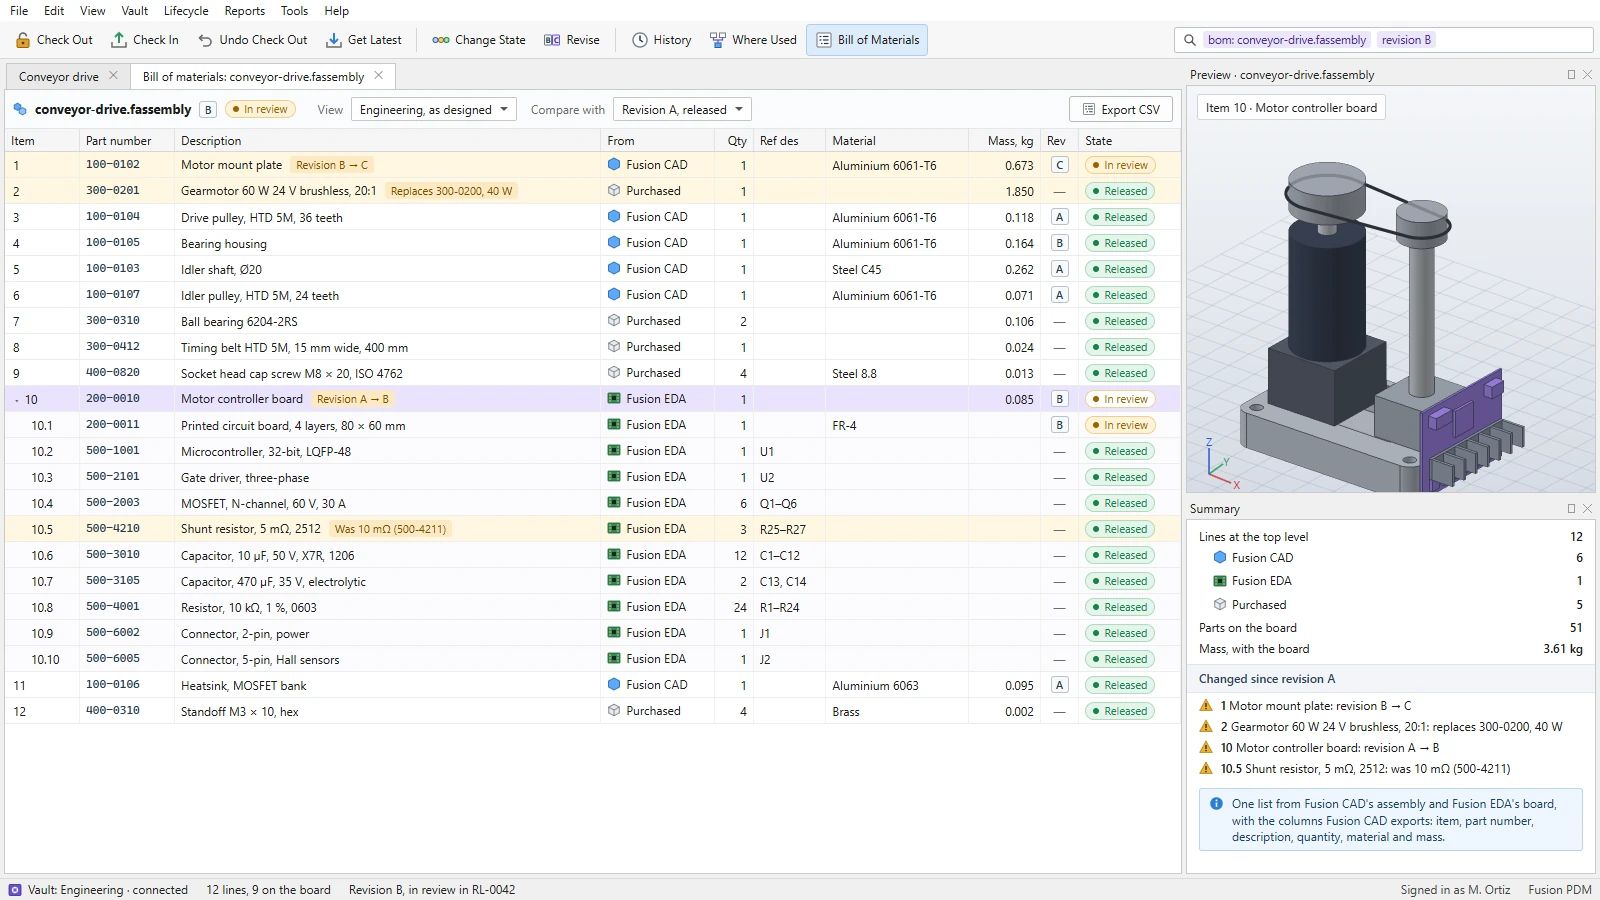The height and width of the screenshot is (900, 1600).
Task: Click the Check Out lock icon
Action: tap(23, 40)
